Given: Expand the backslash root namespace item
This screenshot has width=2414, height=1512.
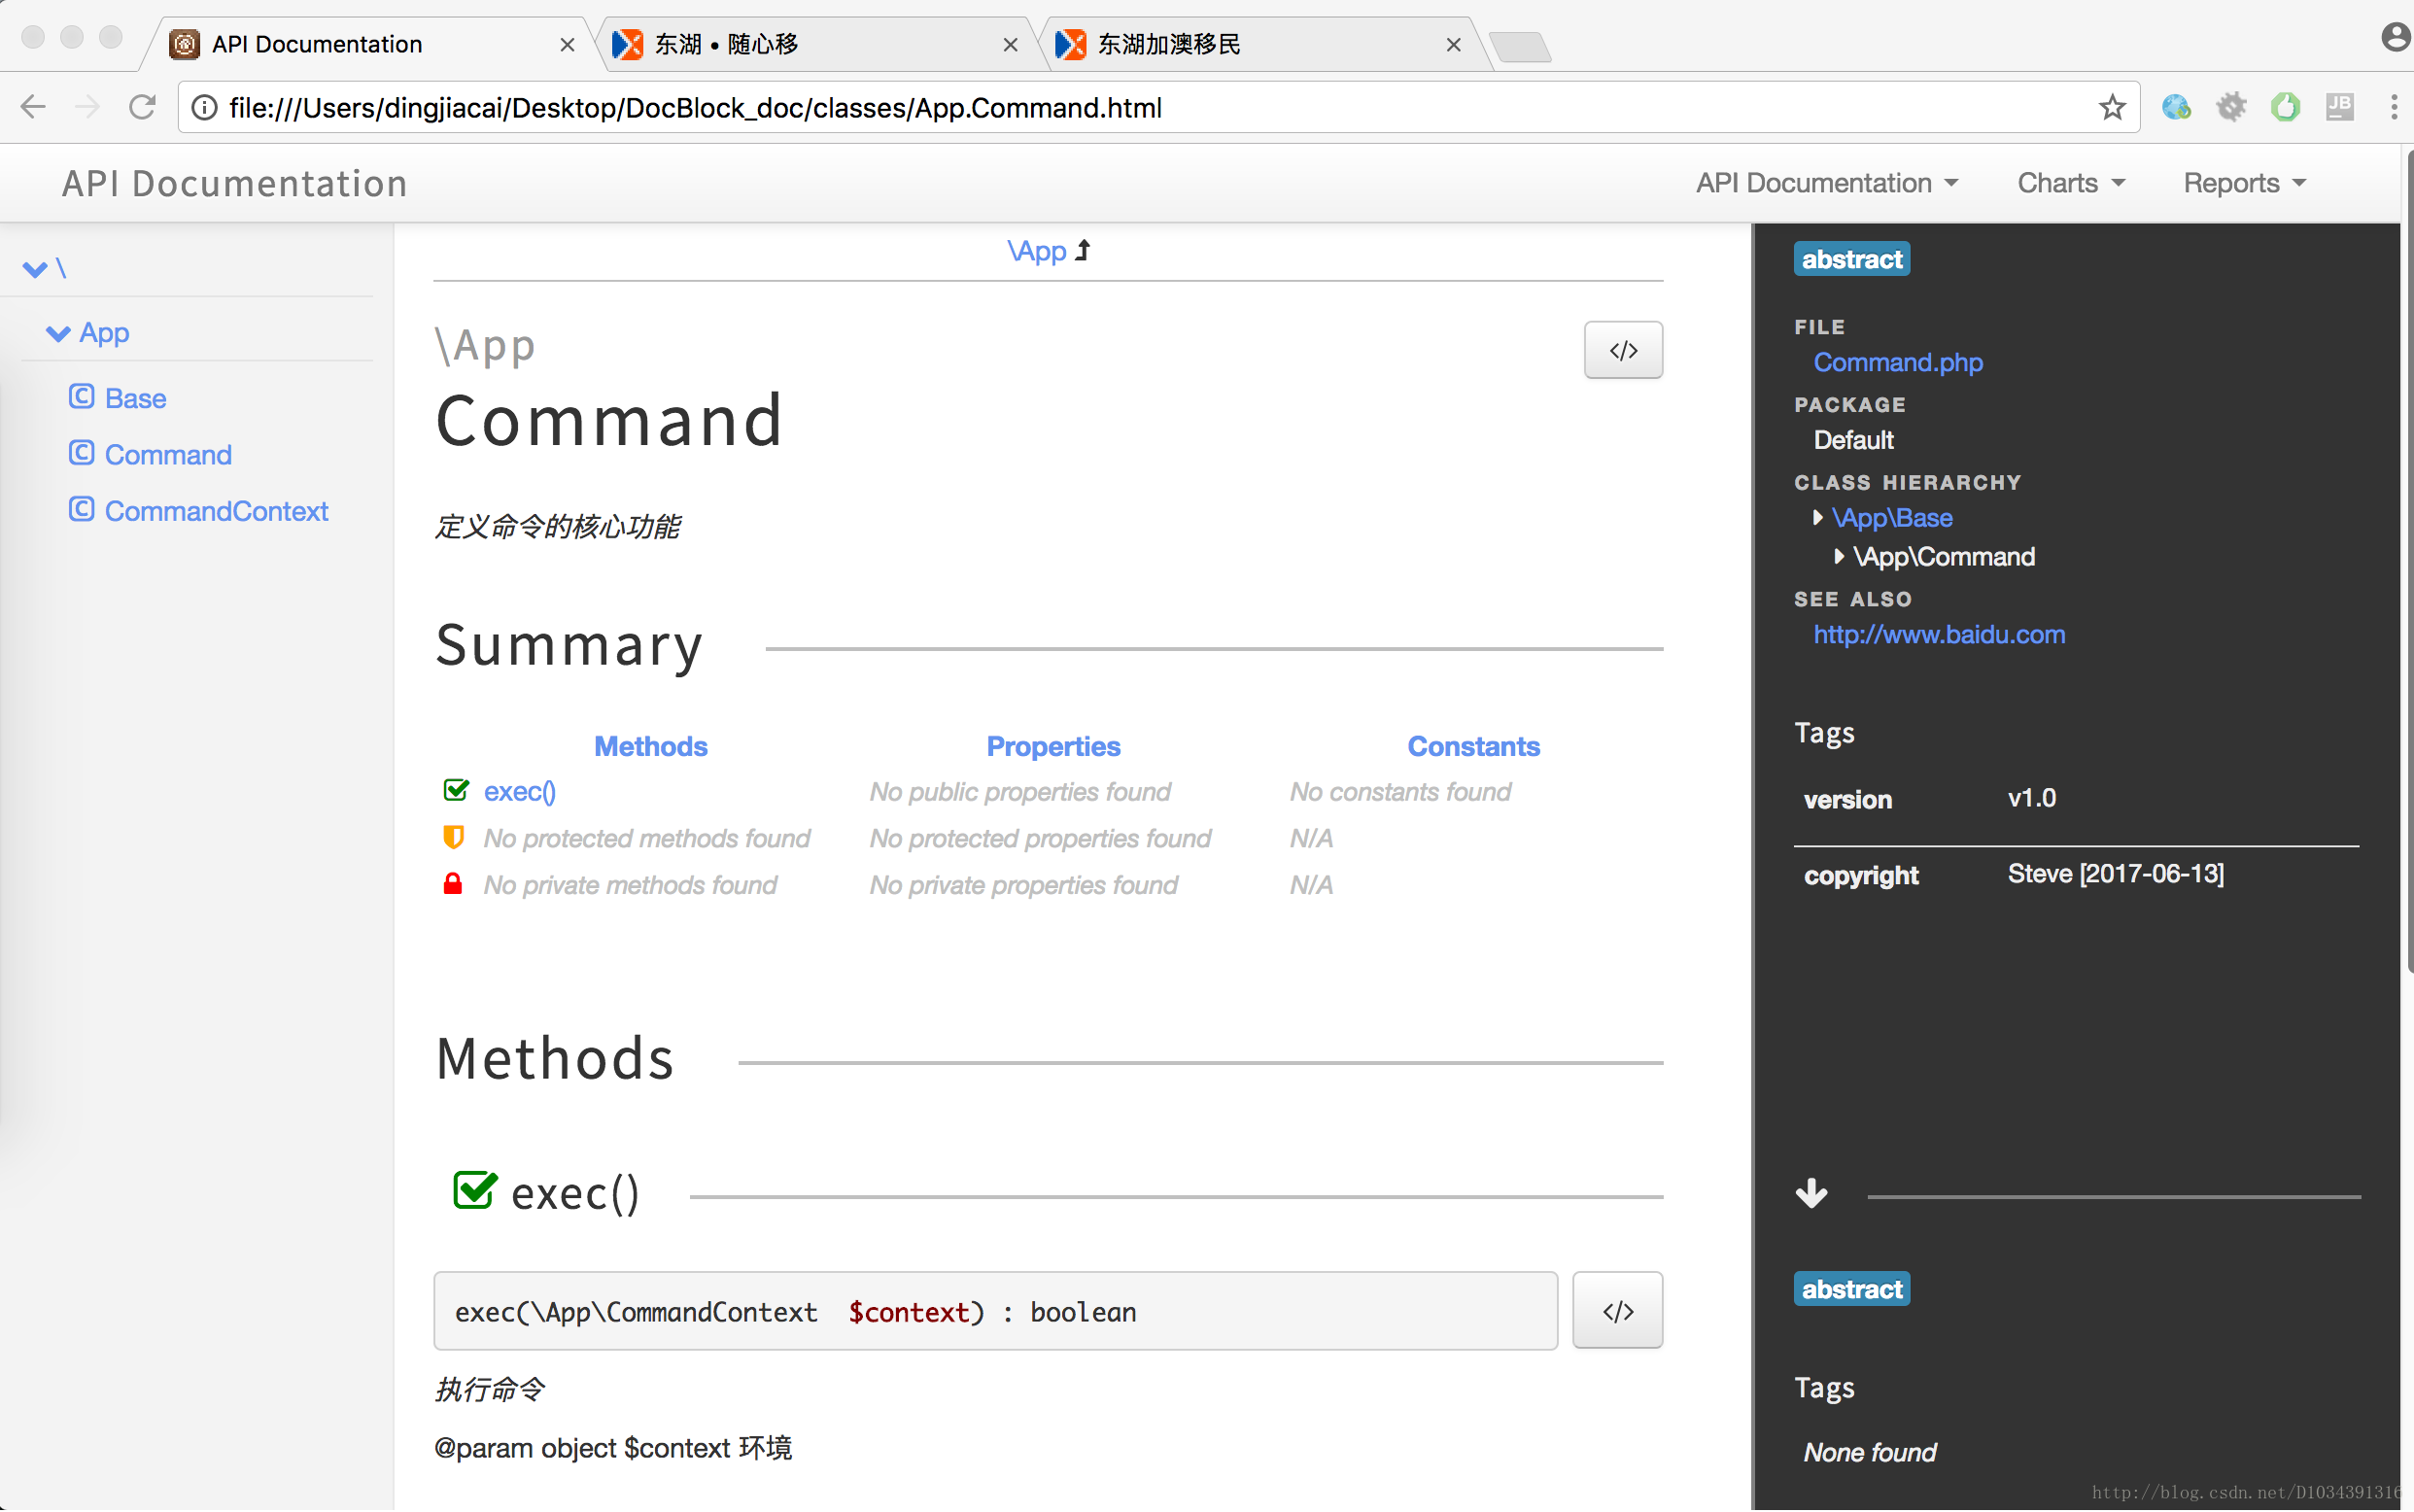Looking at the screenshot, I should 44,268.
